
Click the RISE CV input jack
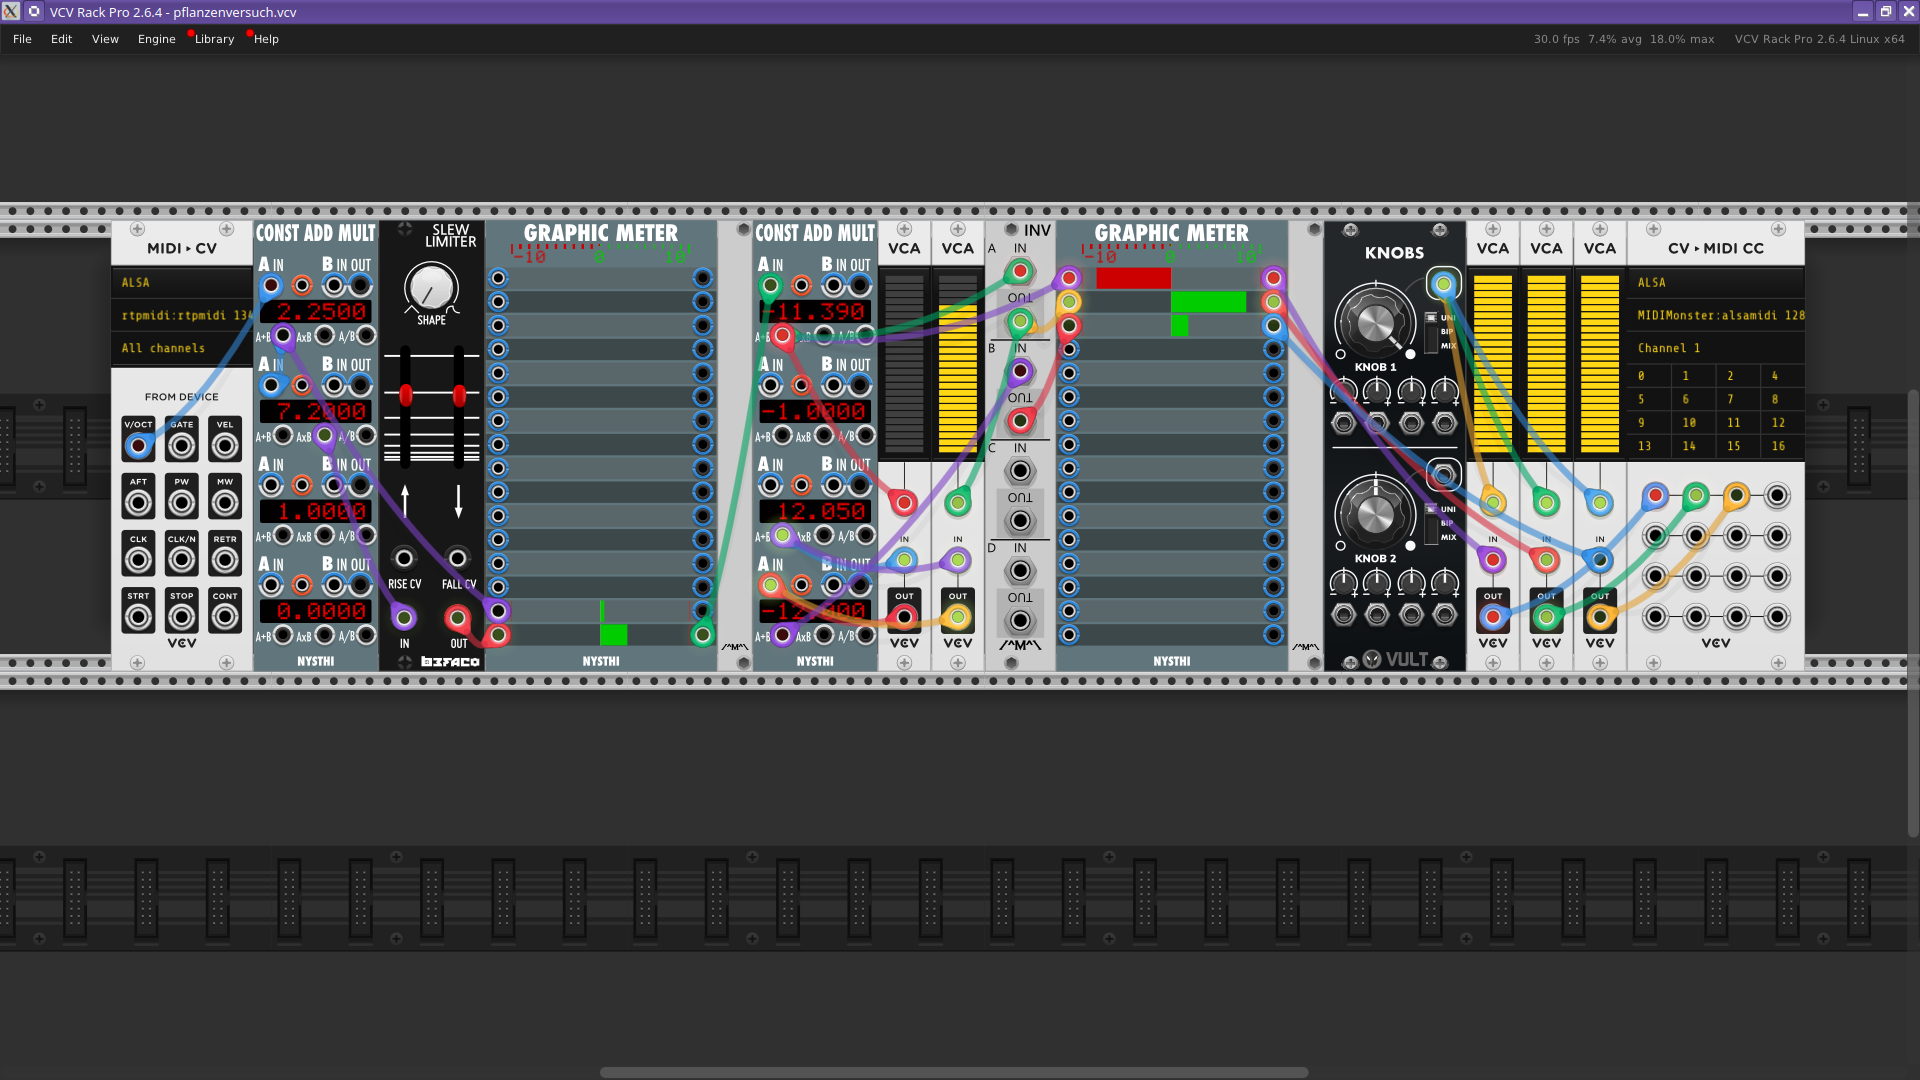point(404,558)
